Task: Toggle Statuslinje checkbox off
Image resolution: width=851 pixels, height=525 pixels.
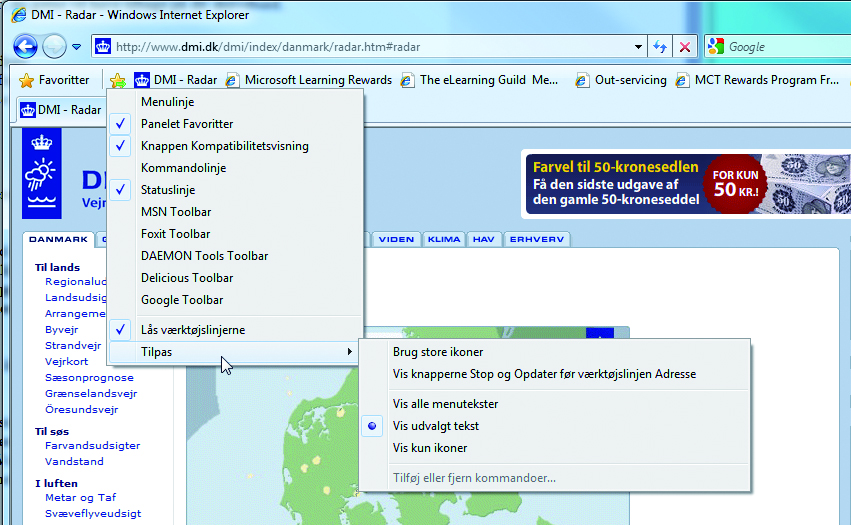Action: tap(168, 190)
